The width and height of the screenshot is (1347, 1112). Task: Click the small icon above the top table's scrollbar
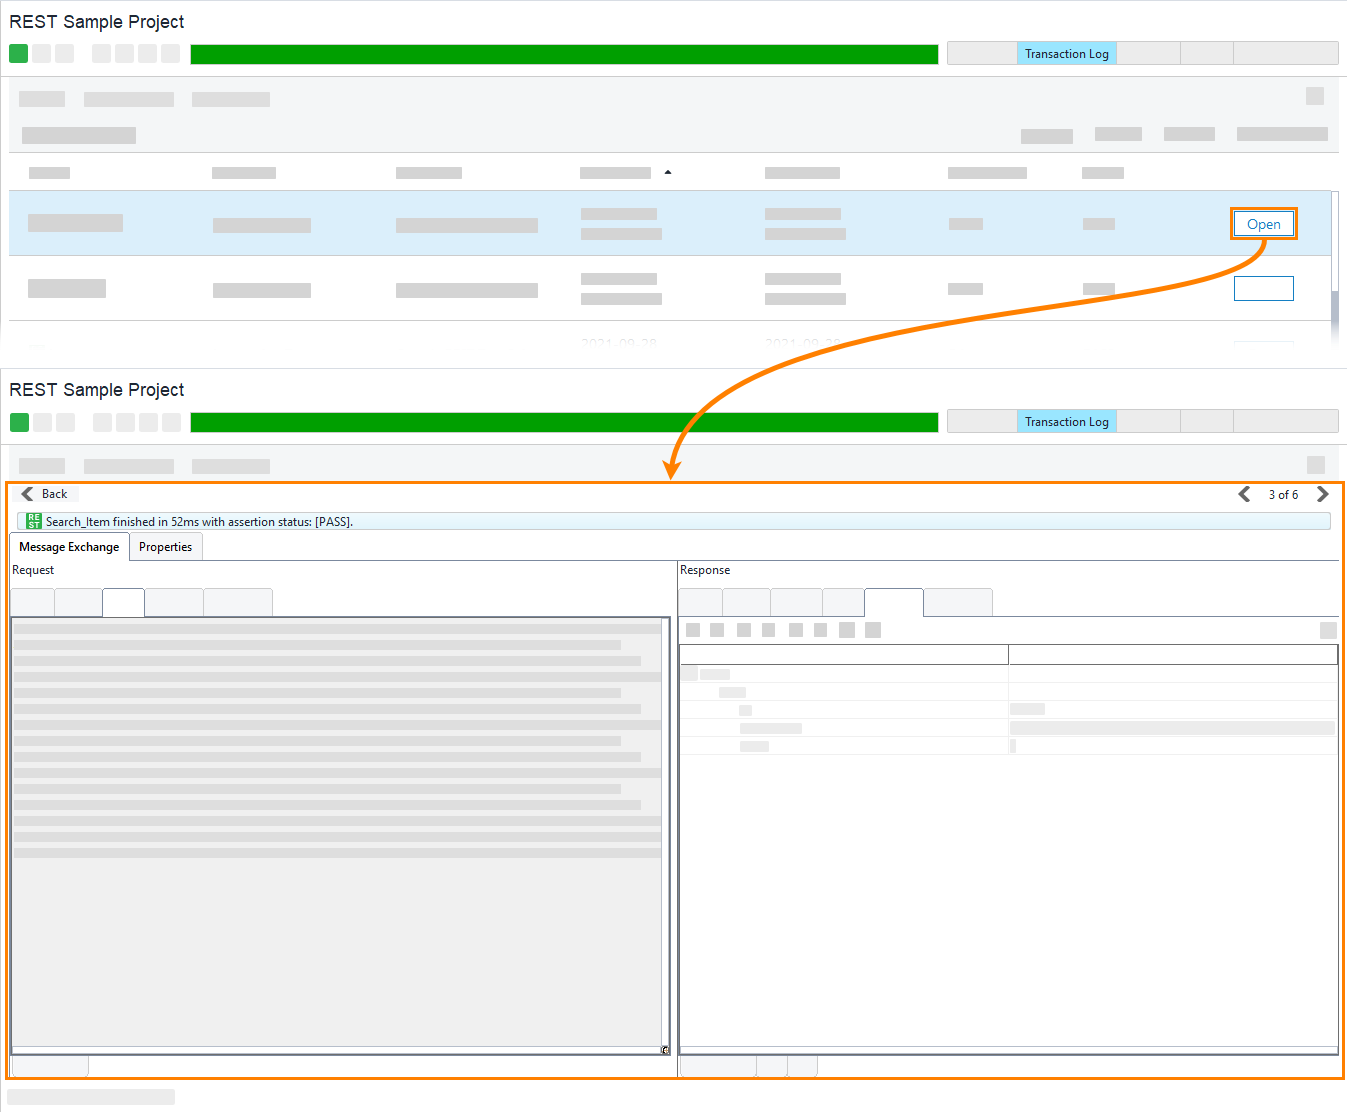tap(1313, 96)
